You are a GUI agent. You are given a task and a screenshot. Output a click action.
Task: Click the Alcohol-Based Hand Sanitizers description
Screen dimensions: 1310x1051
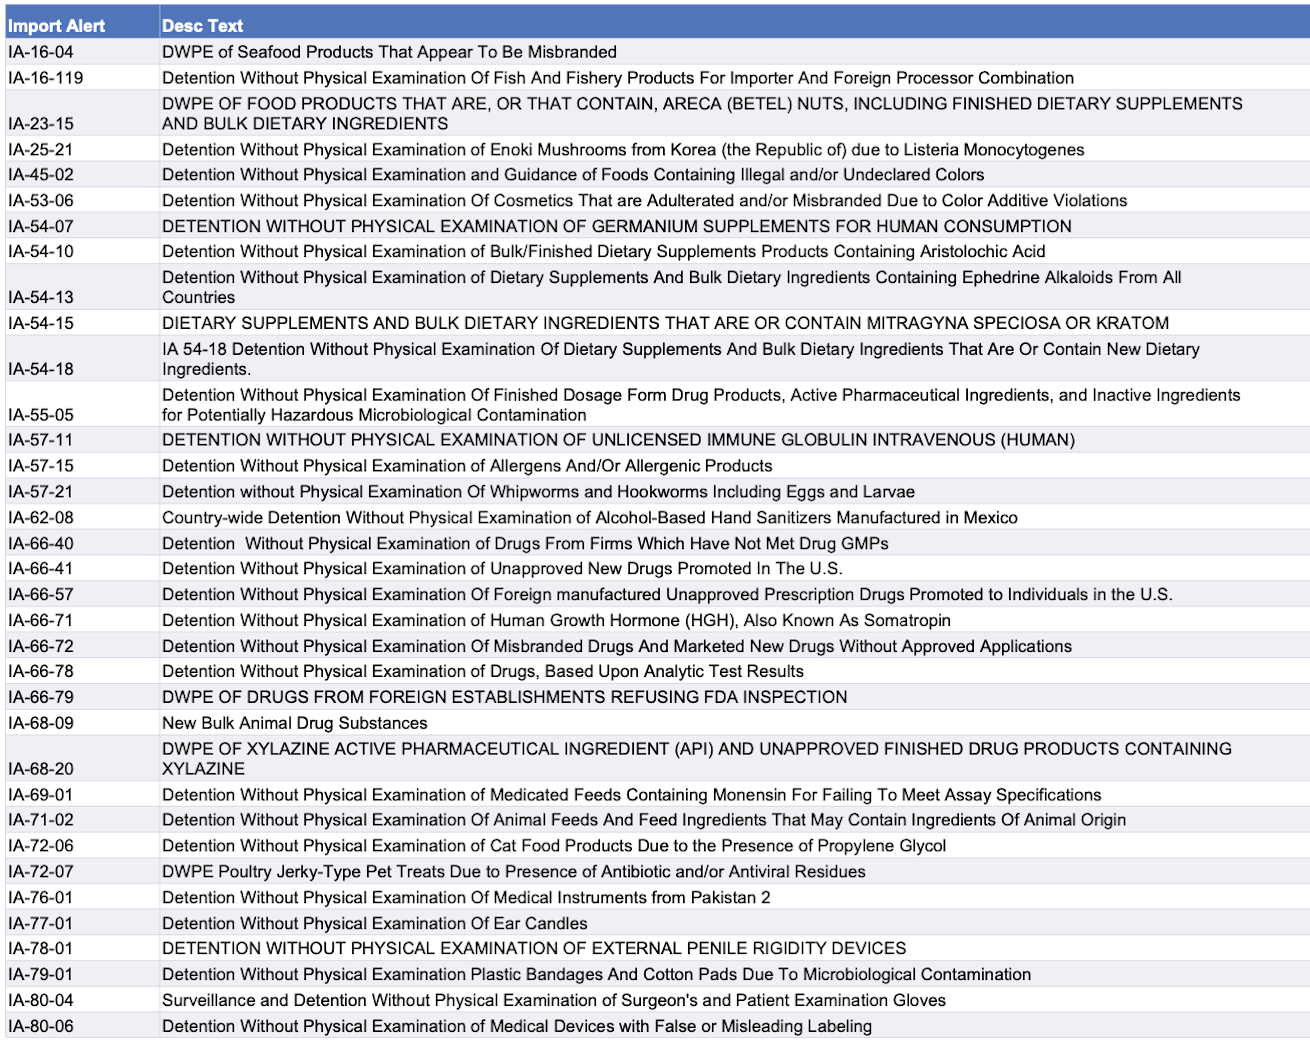tap(589, 518)
